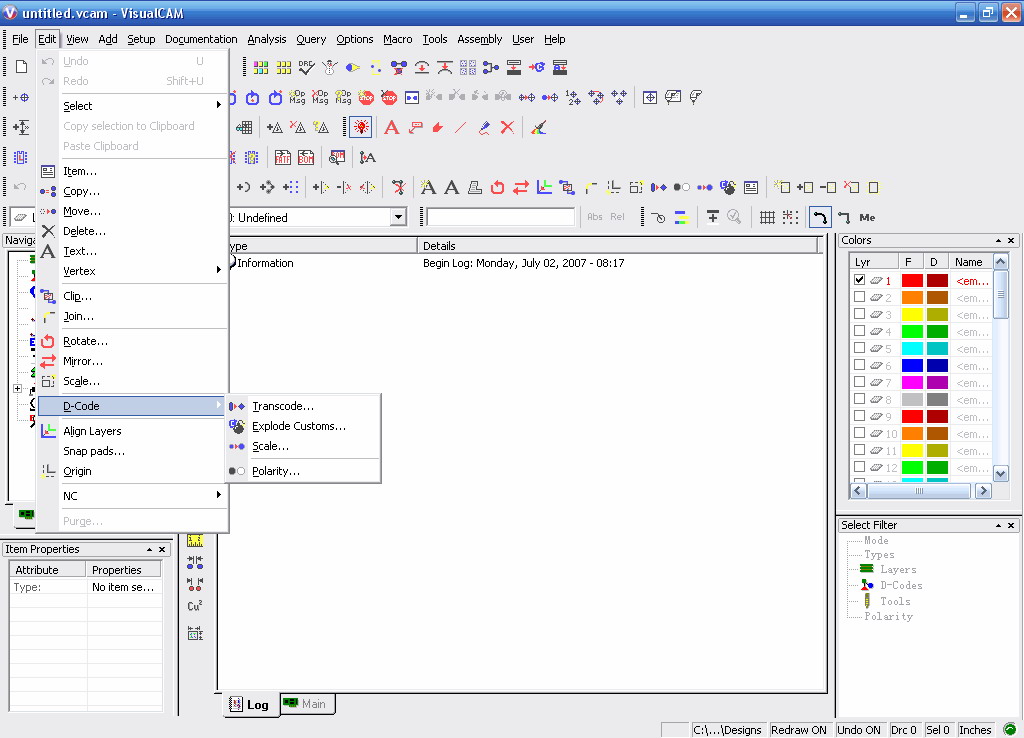Enable the layer 4 checkbox
This screenshot has height=738, width=1024.
point(859,330)
